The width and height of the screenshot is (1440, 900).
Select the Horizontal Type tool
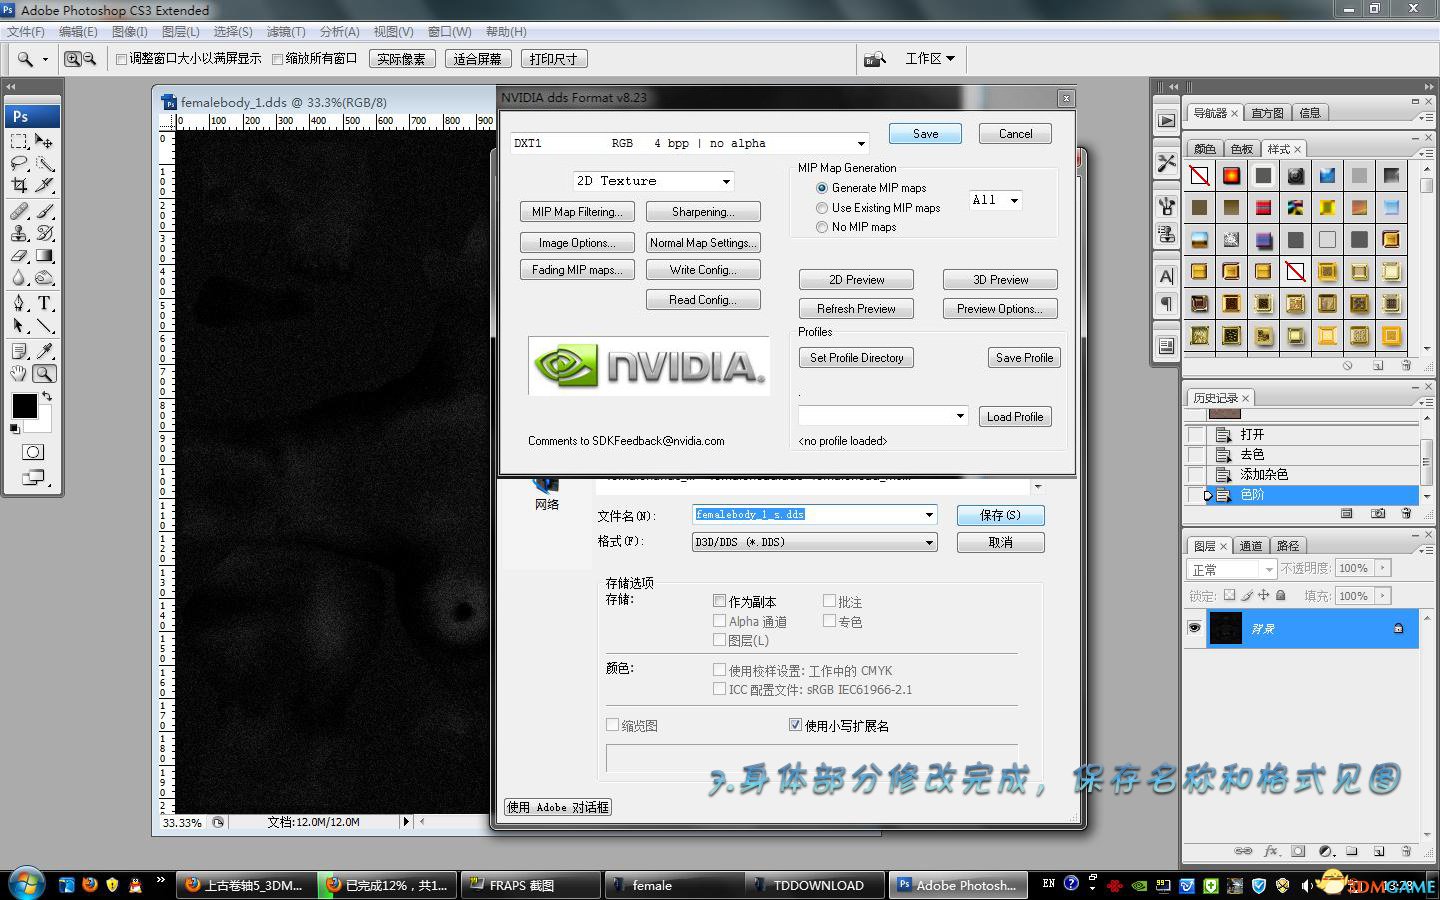(x=44, y=303)
